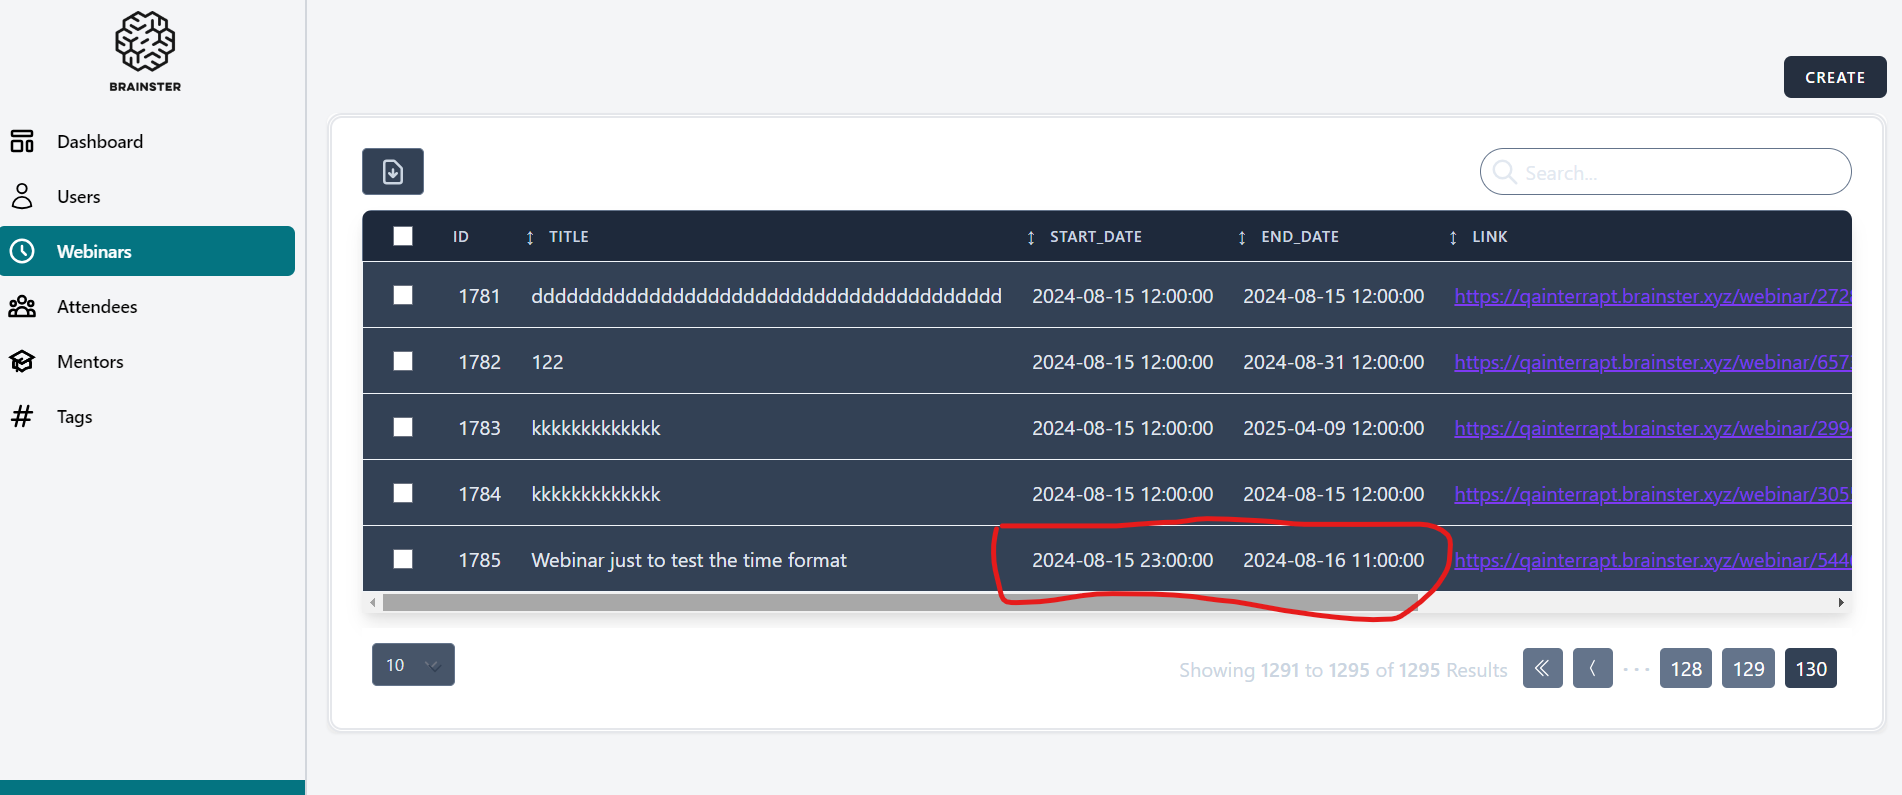Toggle the select-all checkbox in table header

[403, 236]
